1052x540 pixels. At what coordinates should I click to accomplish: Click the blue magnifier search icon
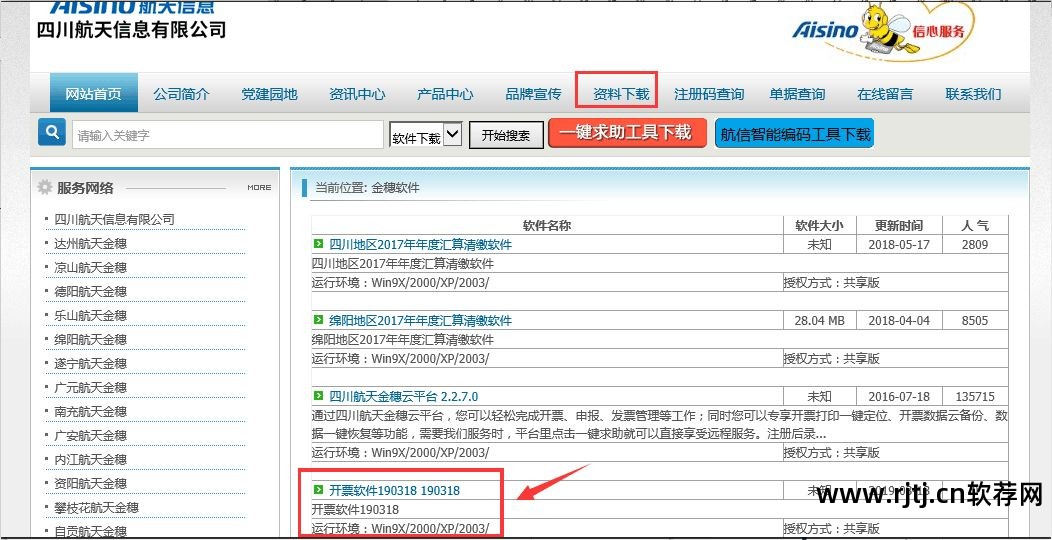52,132
